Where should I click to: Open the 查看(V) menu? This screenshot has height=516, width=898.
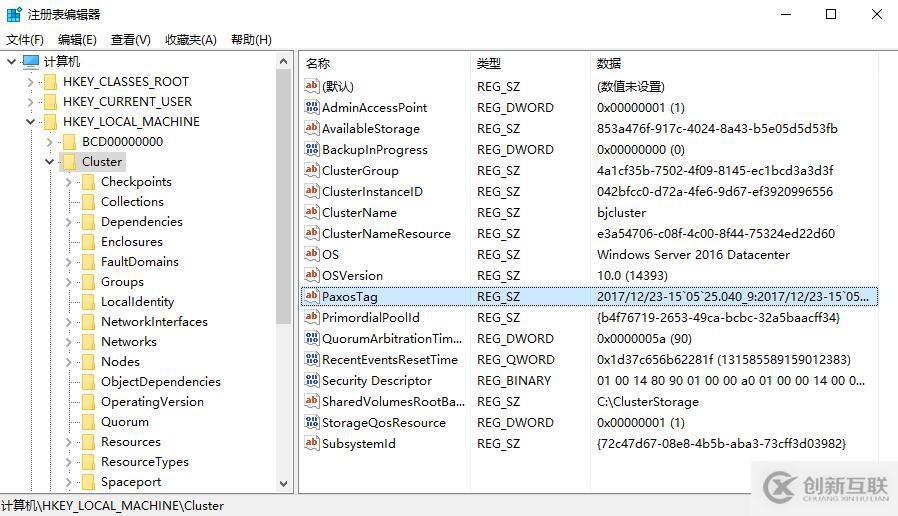pos(131,40)
